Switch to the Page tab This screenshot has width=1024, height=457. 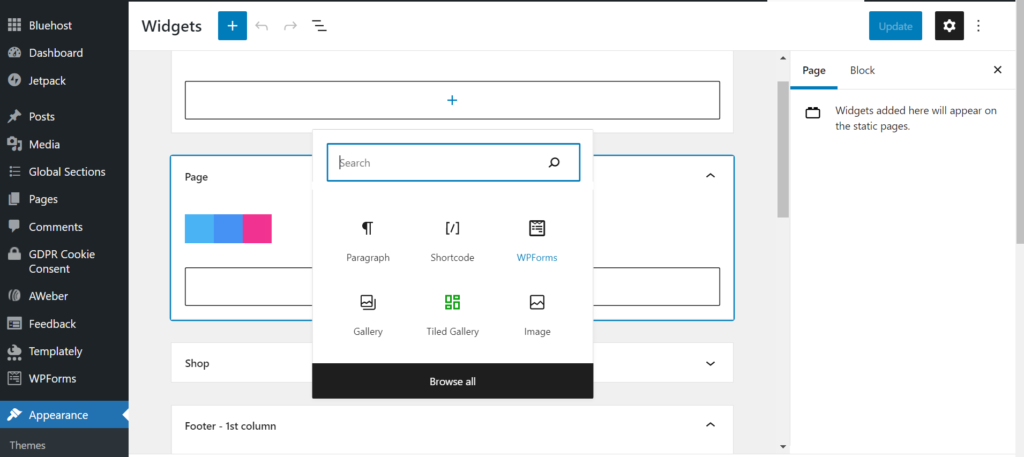[x=814, y=70]
